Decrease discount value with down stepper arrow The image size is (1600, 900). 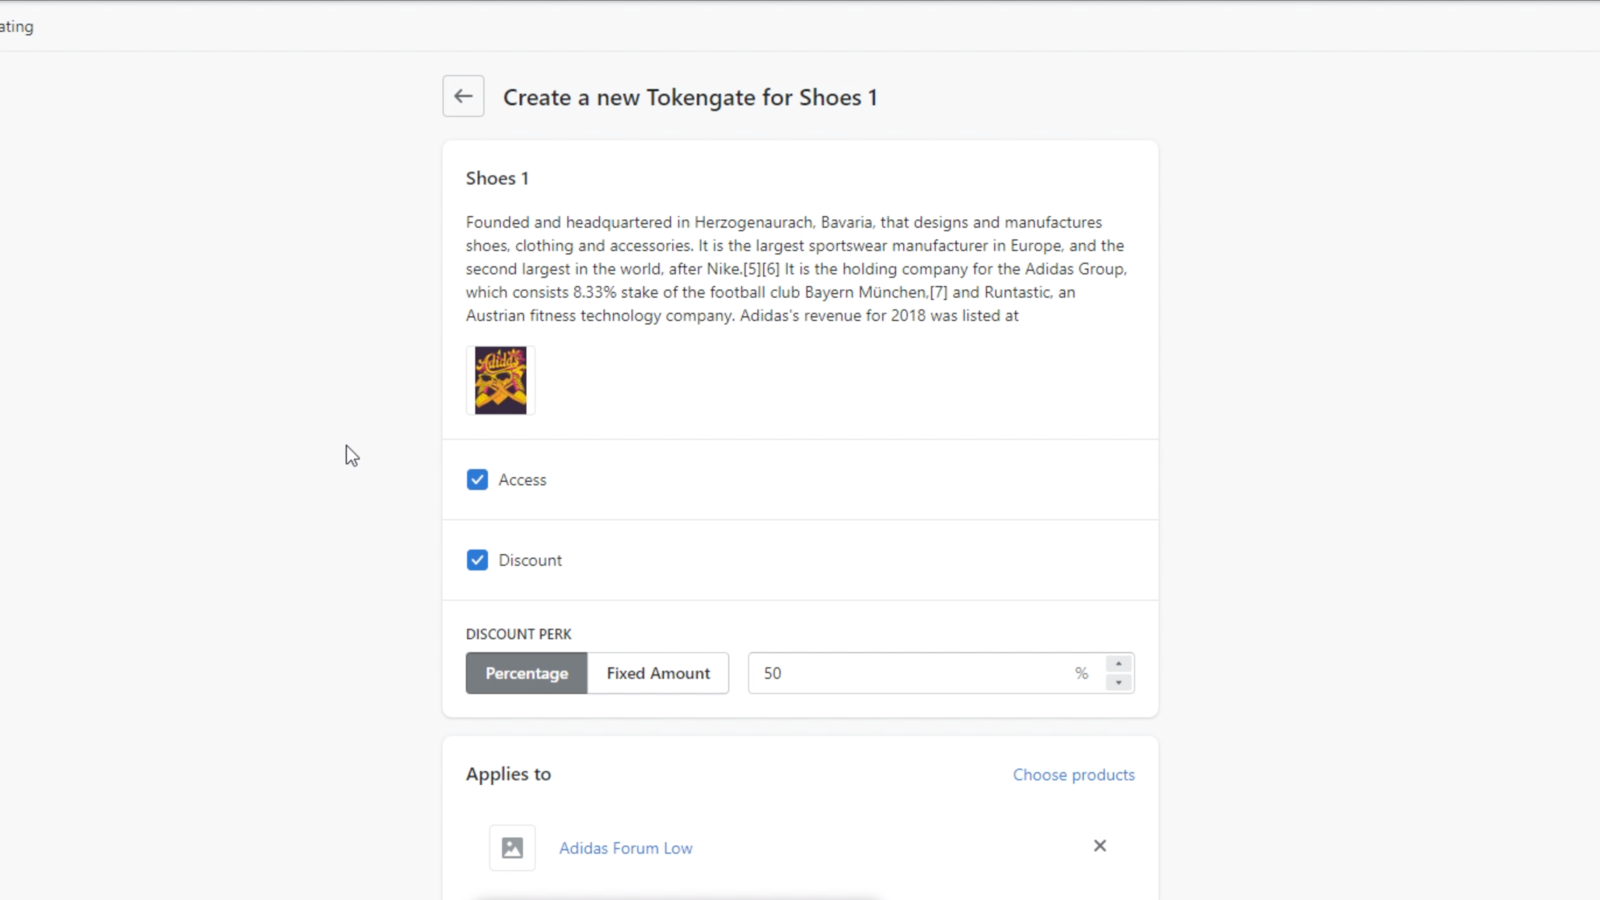click(1119, 682)
